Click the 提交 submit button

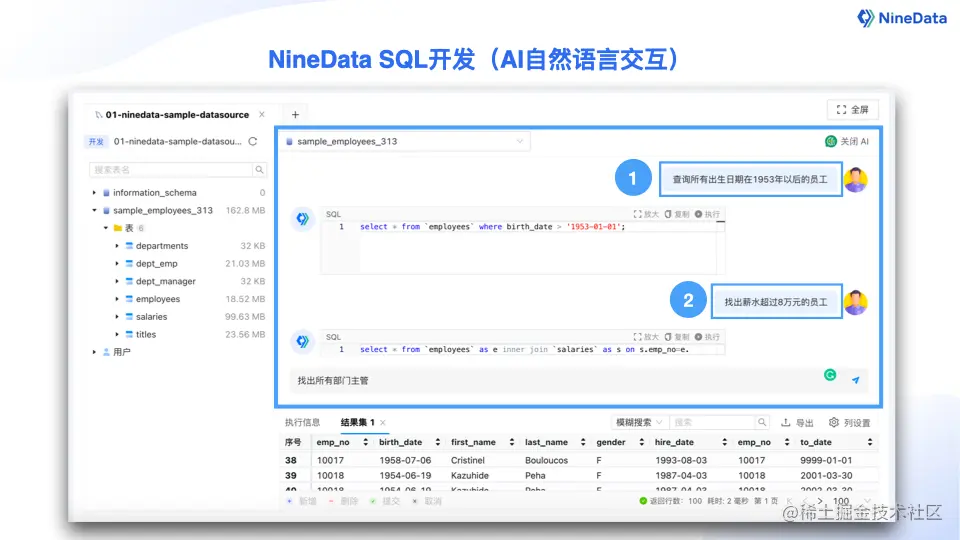pyautogui.click(x=385, y=501)
